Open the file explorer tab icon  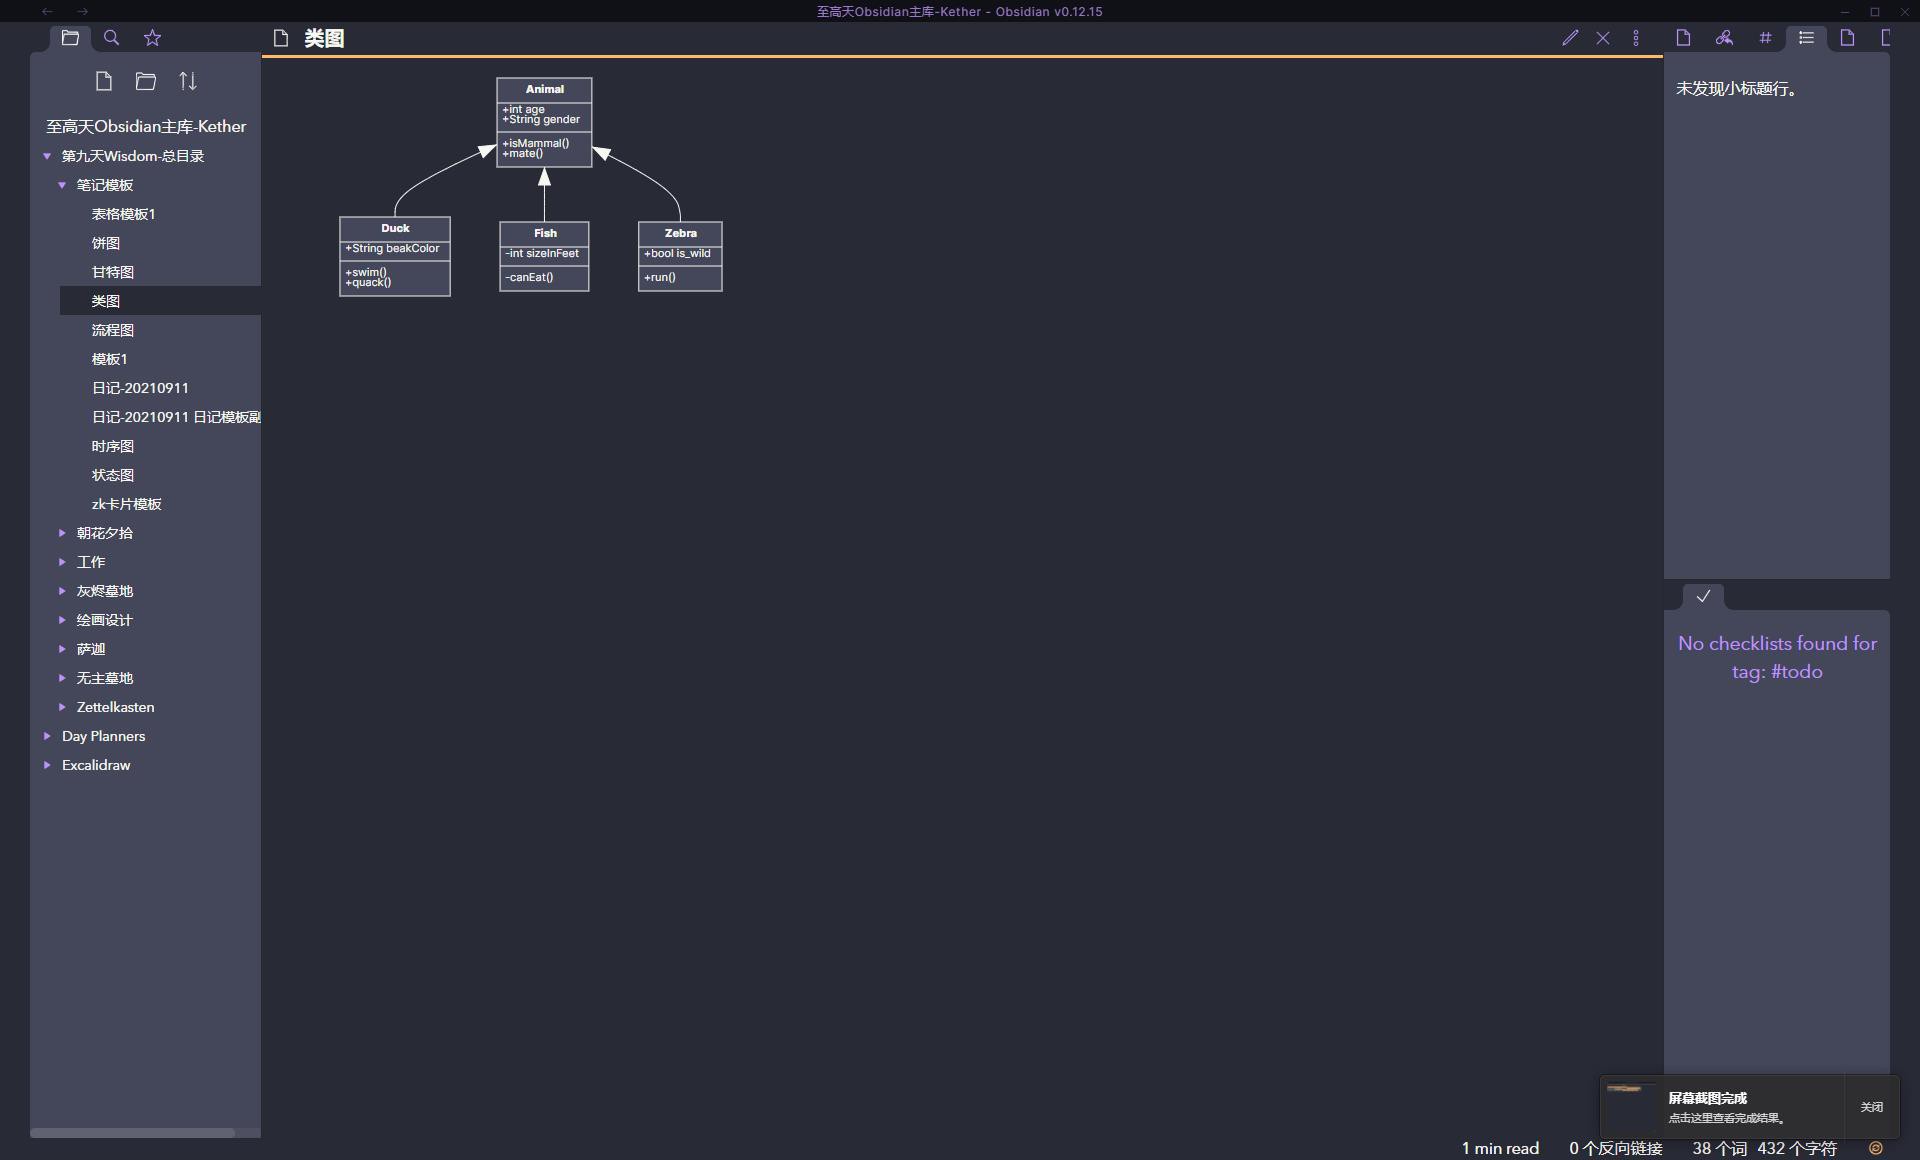70,38
